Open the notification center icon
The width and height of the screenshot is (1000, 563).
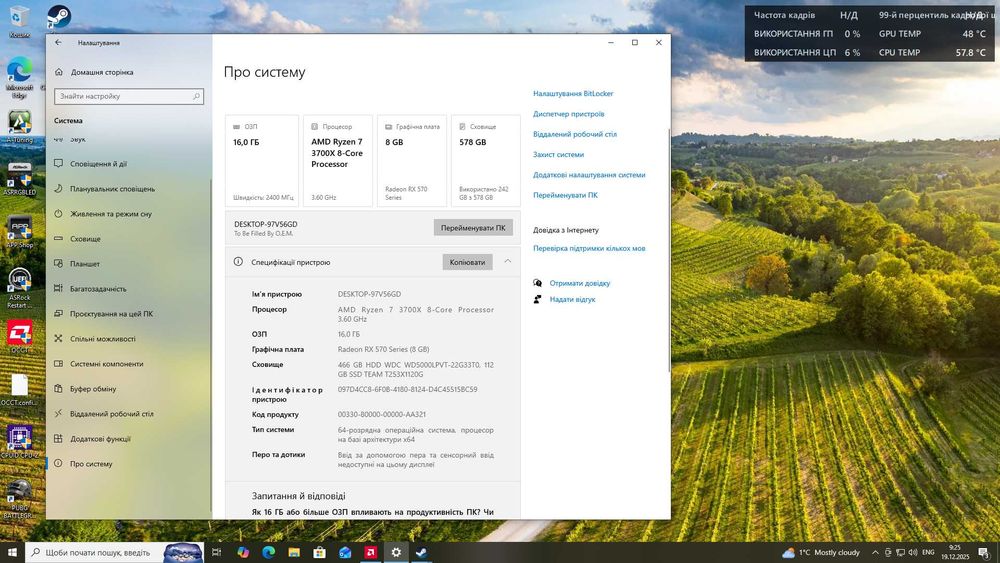(x=984, y=552)
